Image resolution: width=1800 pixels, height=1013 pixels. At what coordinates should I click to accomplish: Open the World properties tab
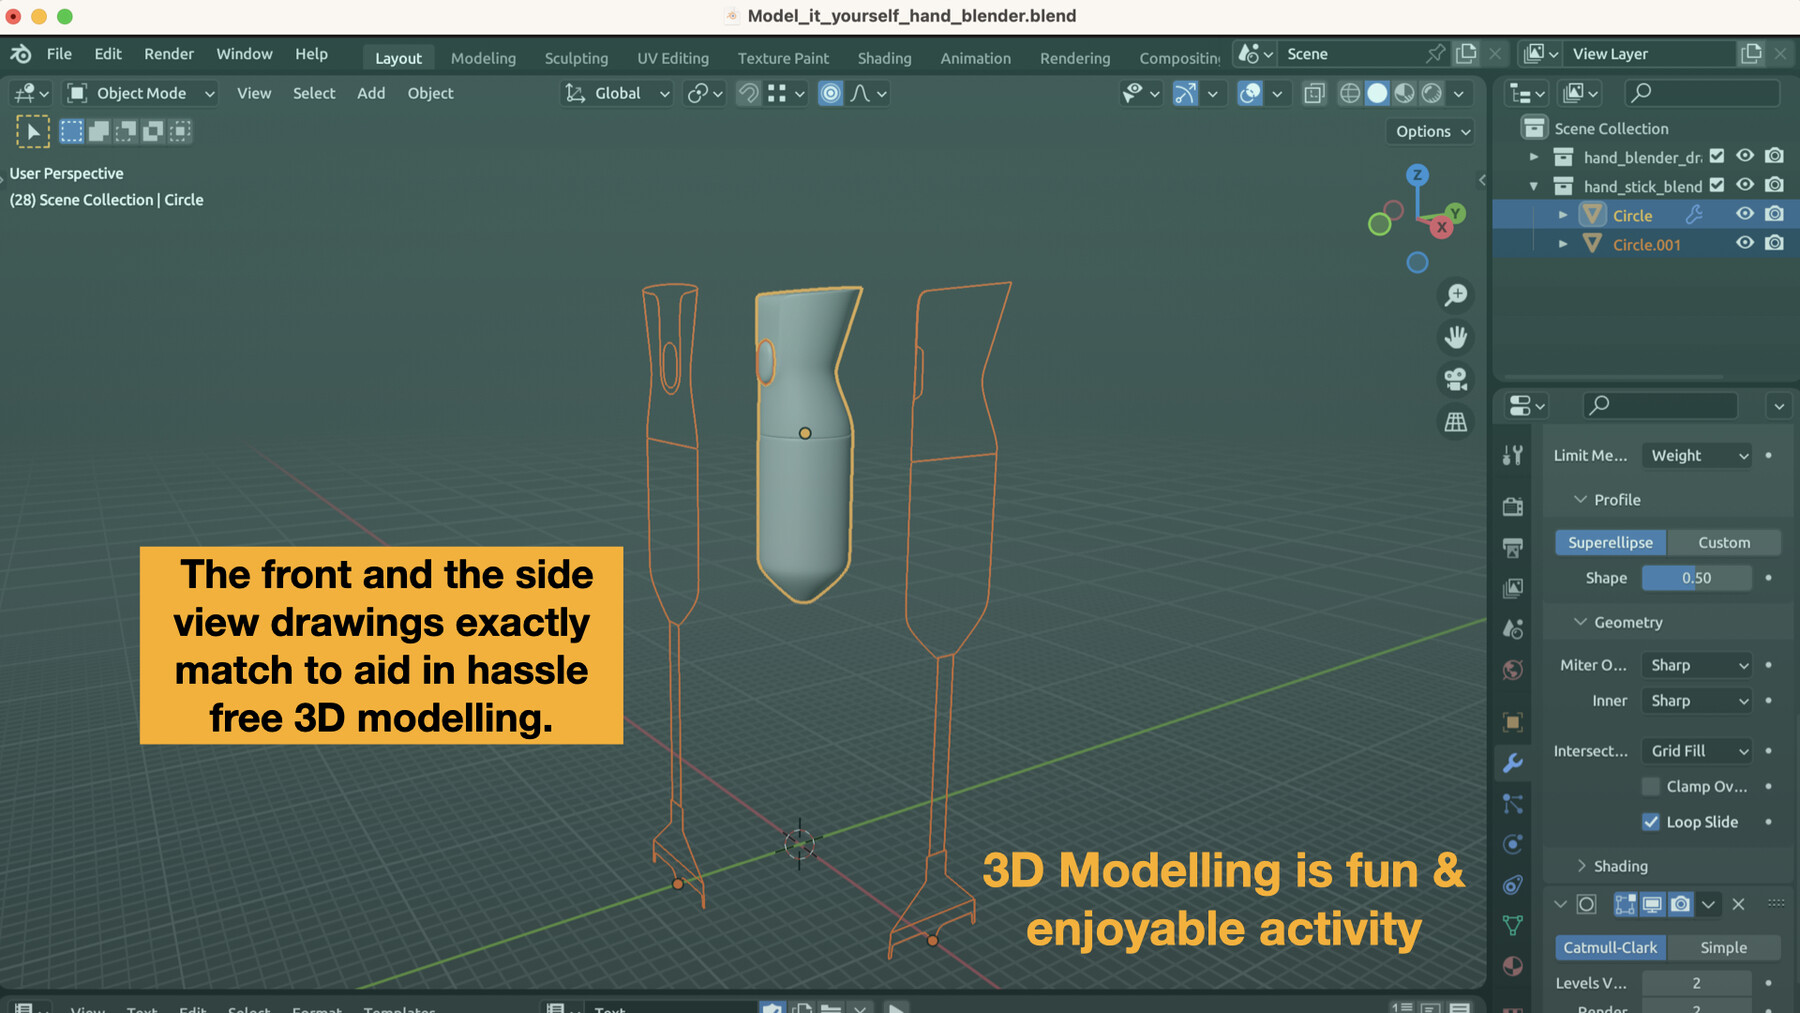point(1512,668)
